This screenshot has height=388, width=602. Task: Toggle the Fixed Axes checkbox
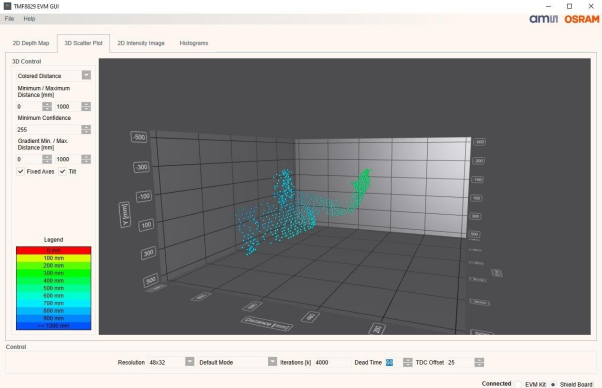coord(21,171)
